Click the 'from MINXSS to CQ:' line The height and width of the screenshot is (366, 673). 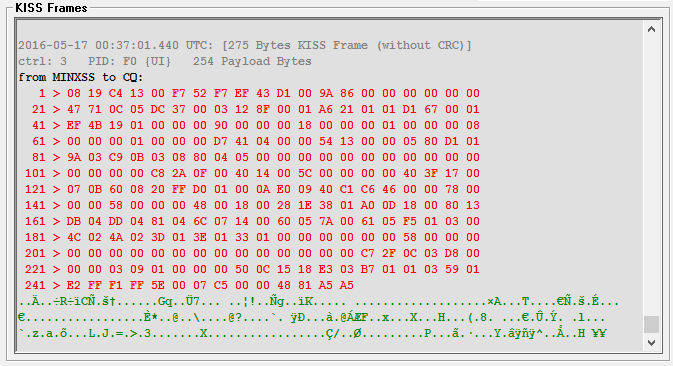(81, 77)
